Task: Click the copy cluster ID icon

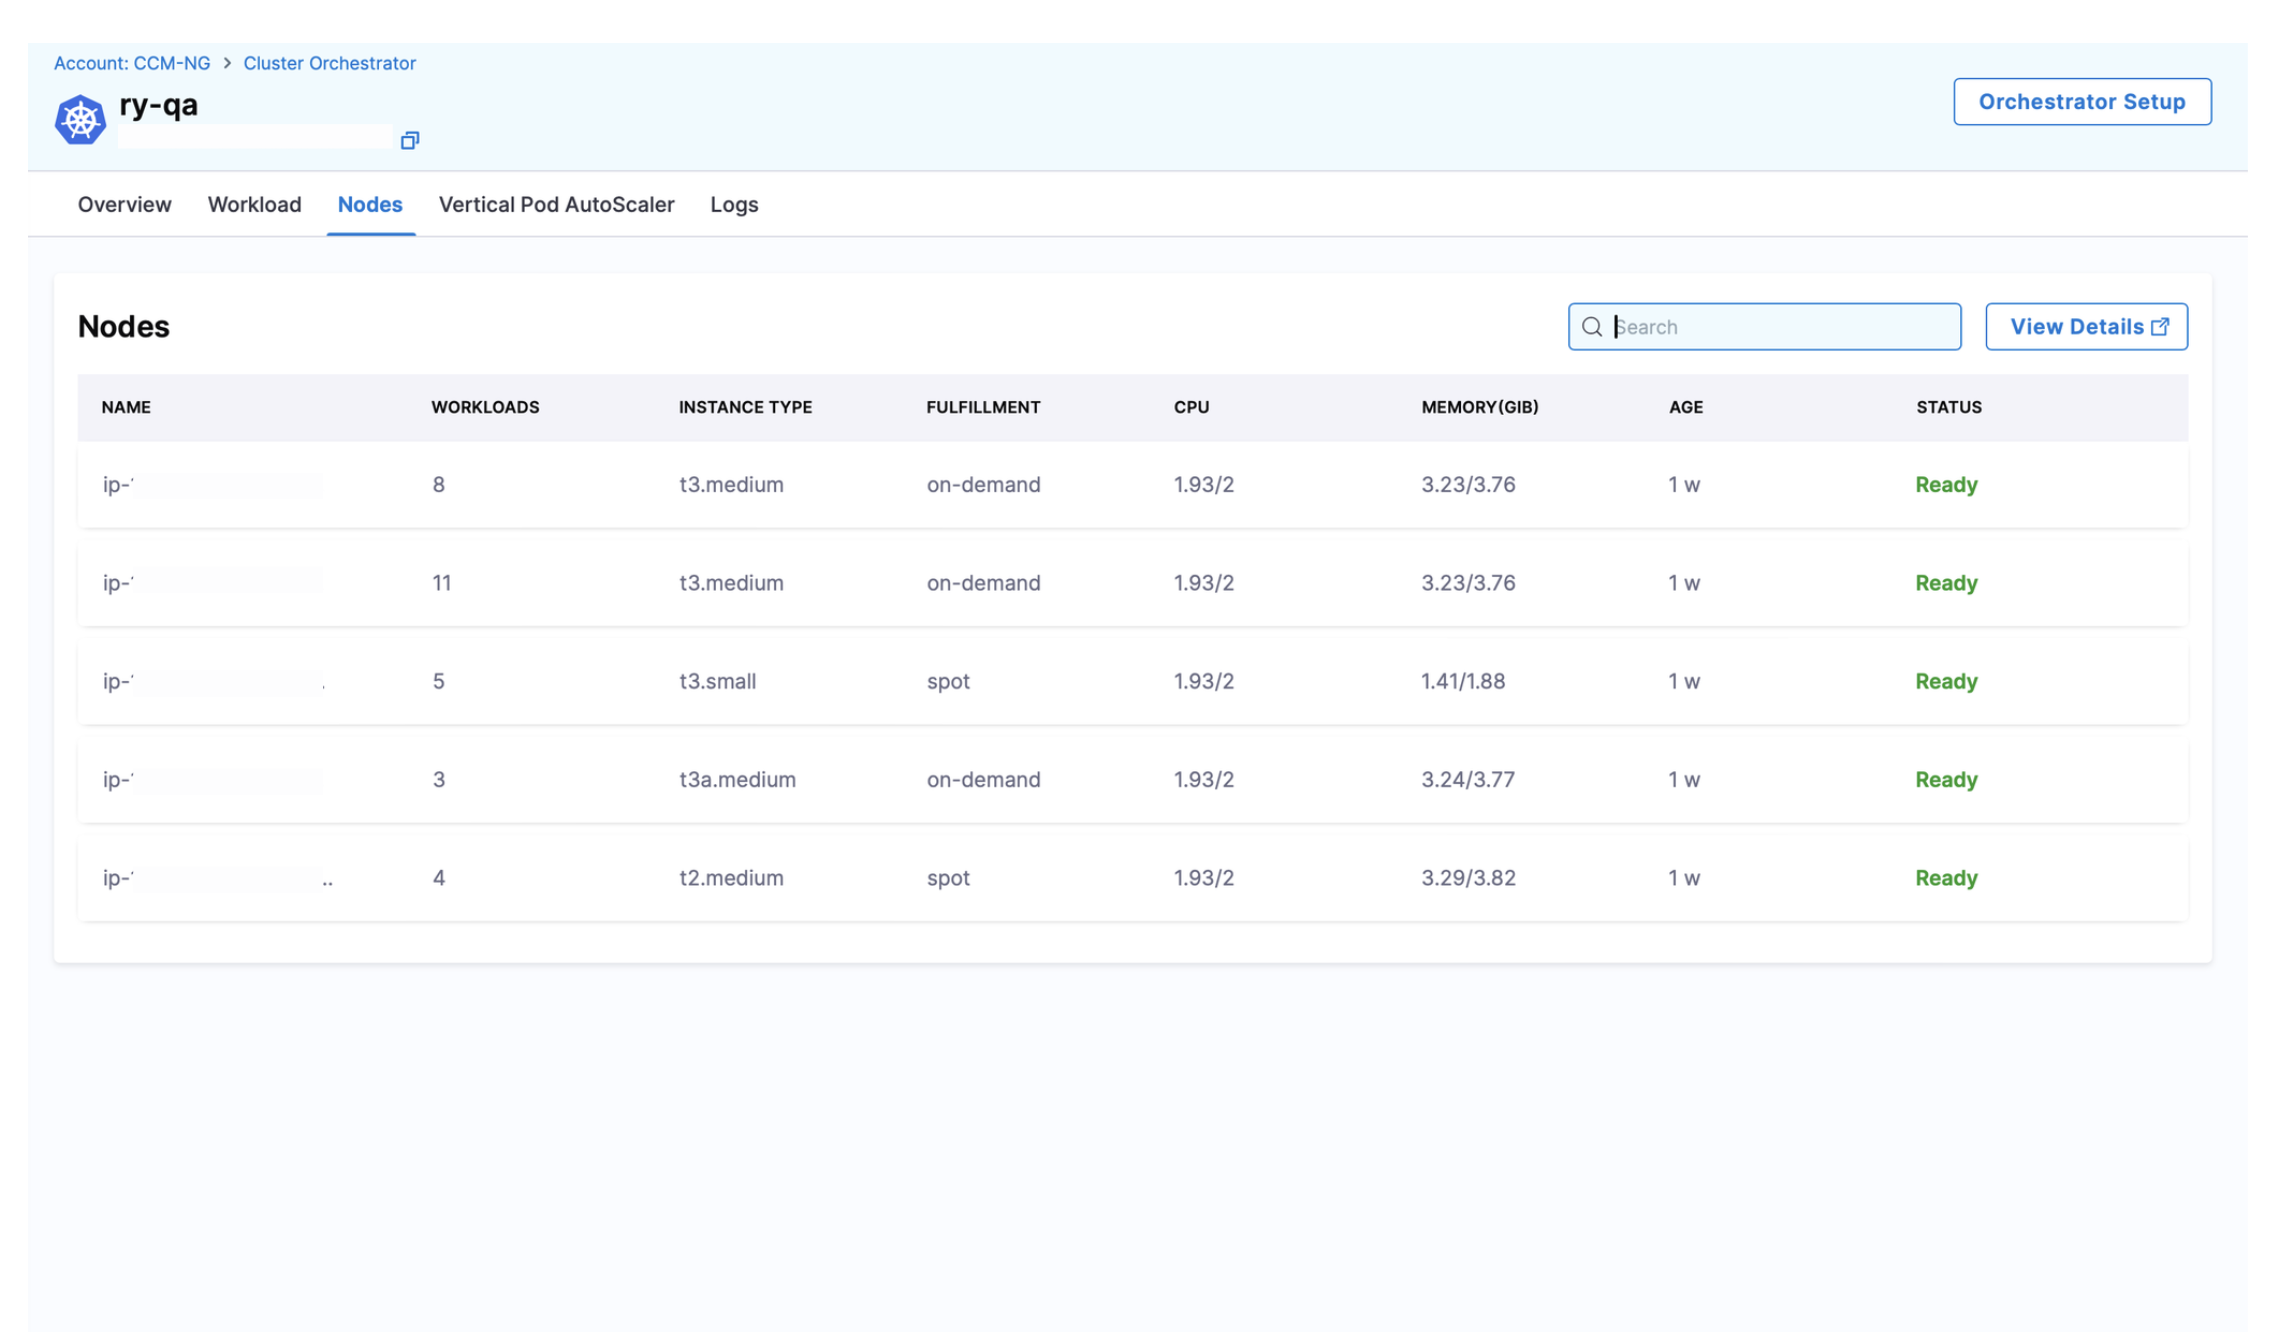Action: (x=409, y=140)
